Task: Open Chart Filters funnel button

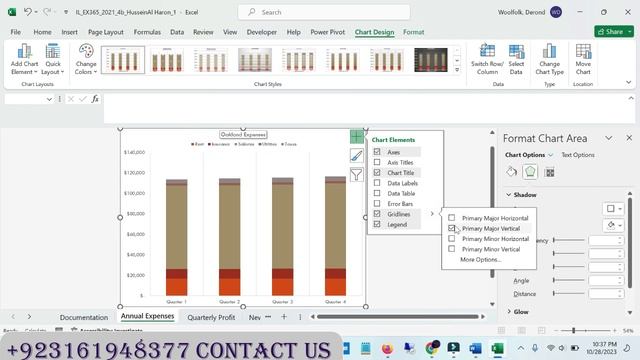Action: click(x=357, y=175)
